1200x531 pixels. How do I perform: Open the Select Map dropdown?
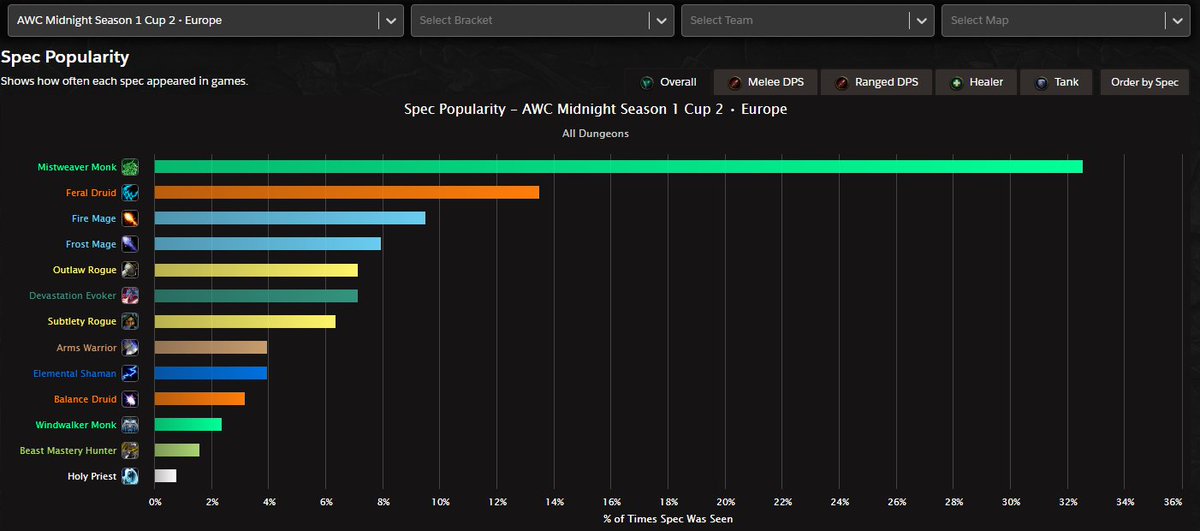pyautogui.click(x=1066, y=20)
